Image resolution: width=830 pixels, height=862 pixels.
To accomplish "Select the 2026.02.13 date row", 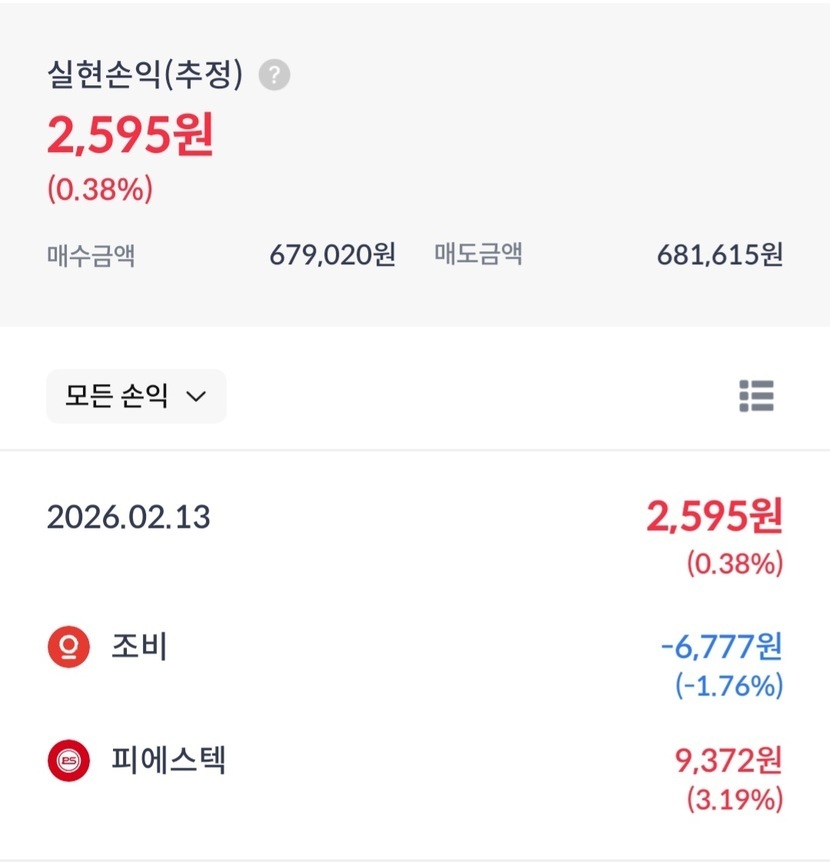I will [x=129, y=517].
